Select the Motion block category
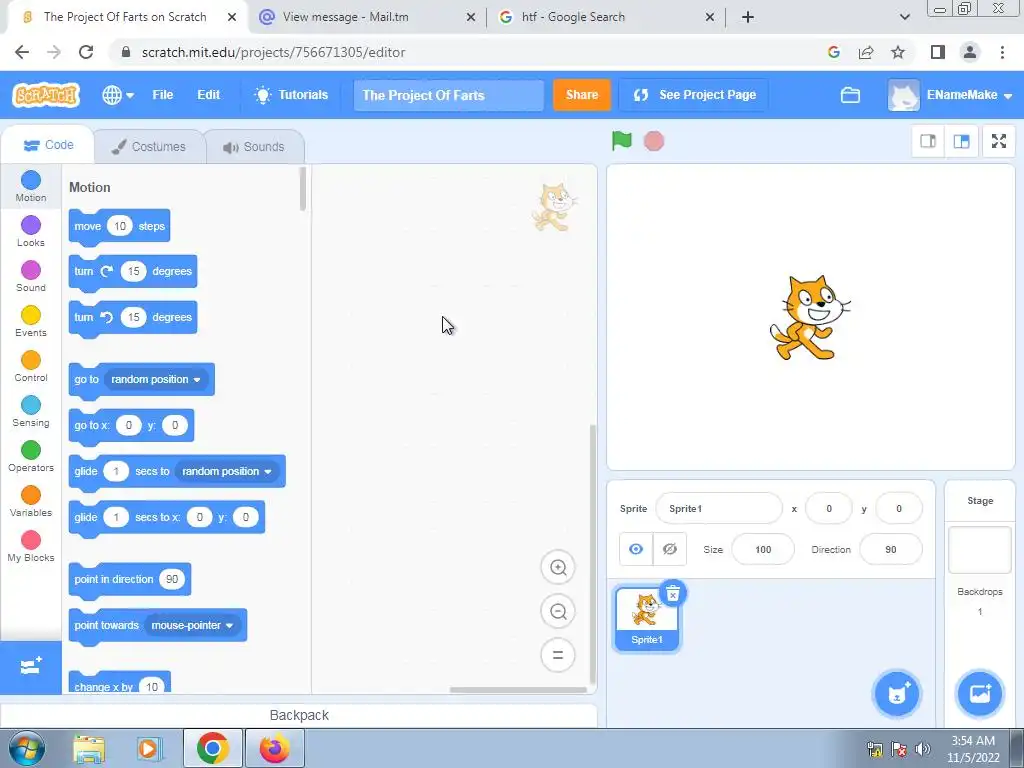Screen dimensions: 1024x768 [x=31, y=186]
